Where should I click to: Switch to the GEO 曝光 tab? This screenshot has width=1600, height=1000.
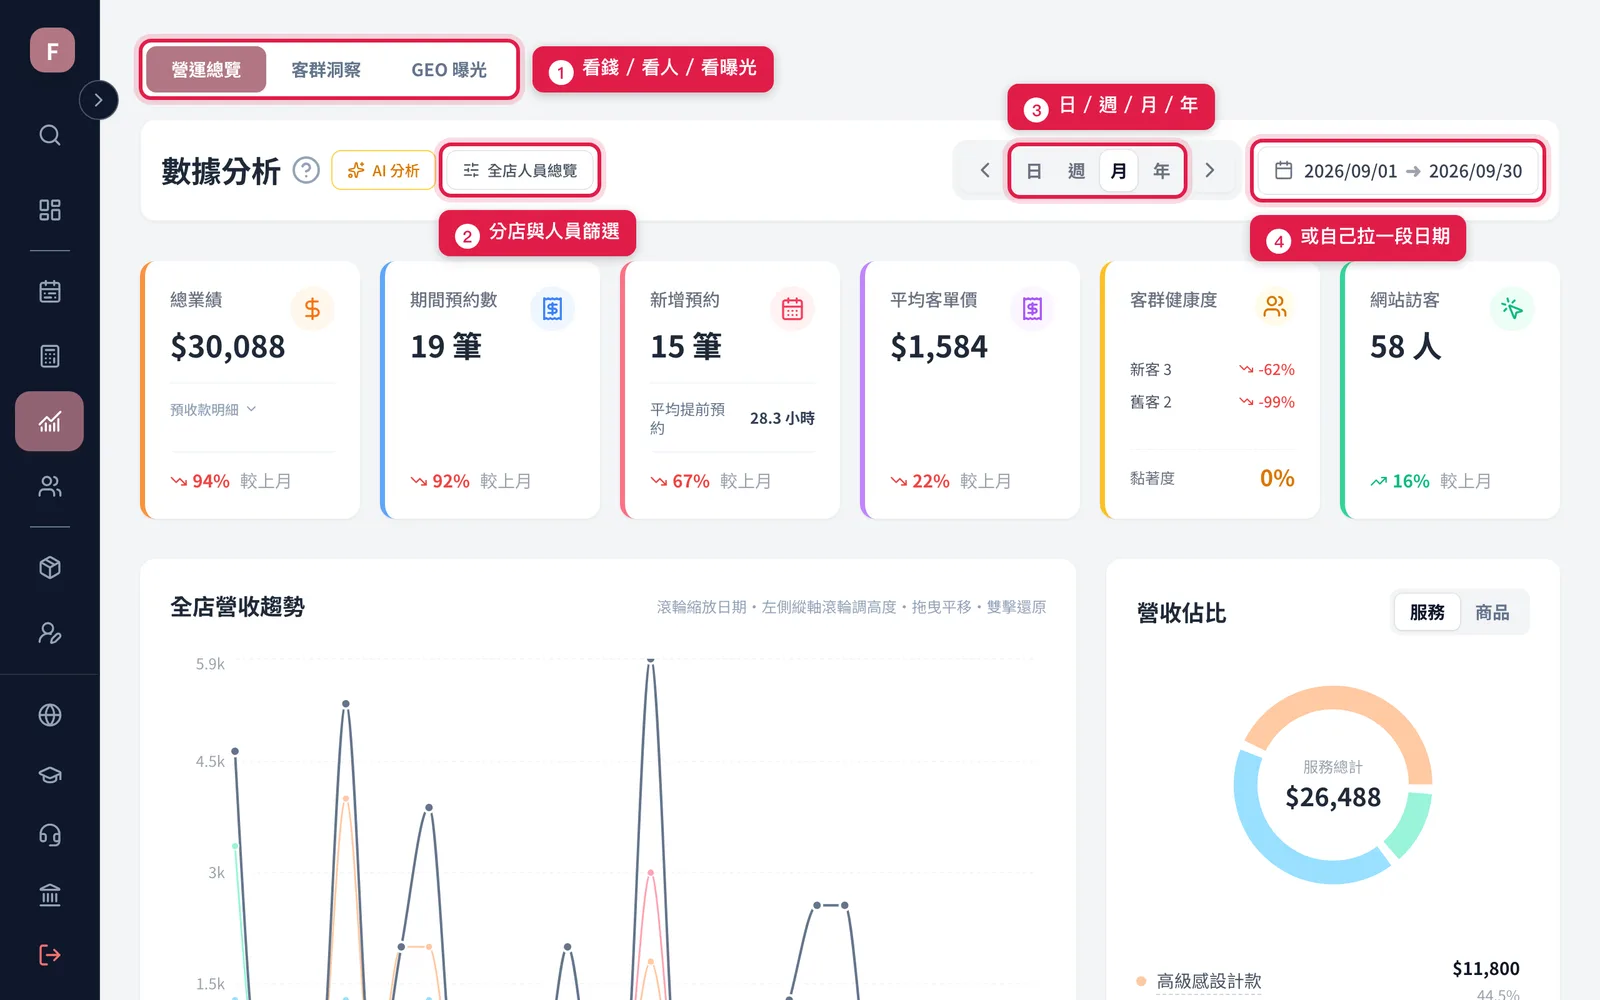coord(449,70)
